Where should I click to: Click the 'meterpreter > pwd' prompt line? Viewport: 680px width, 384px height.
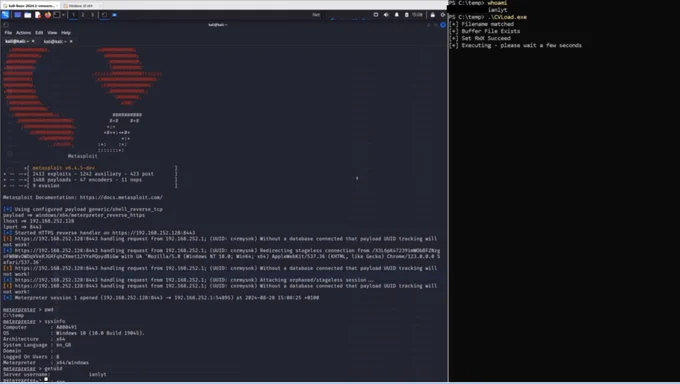tap(28, 309)
